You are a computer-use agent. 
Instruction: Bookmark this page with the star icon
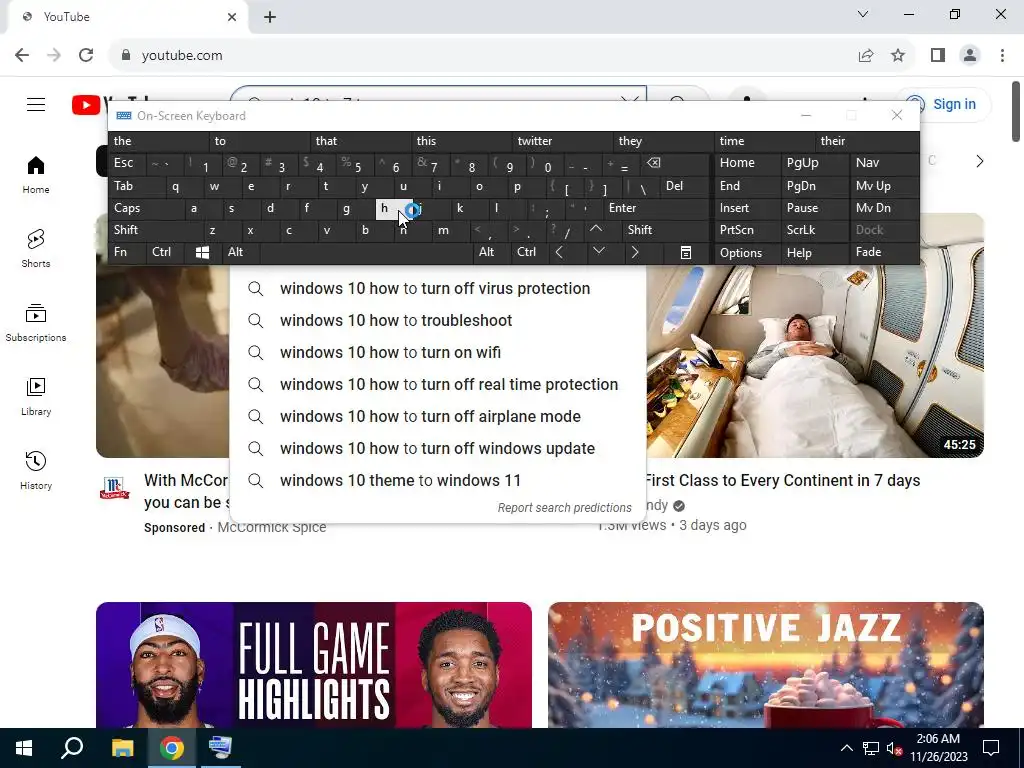[898, 56]
